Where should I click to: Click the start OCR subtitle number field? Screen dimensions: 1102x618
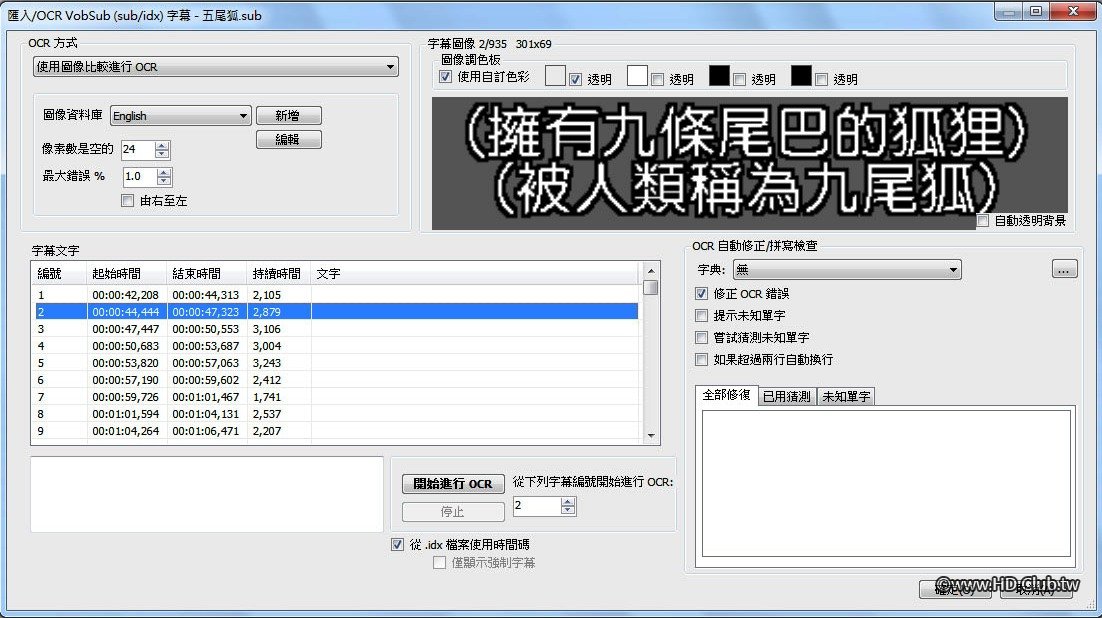click(537, 506)
